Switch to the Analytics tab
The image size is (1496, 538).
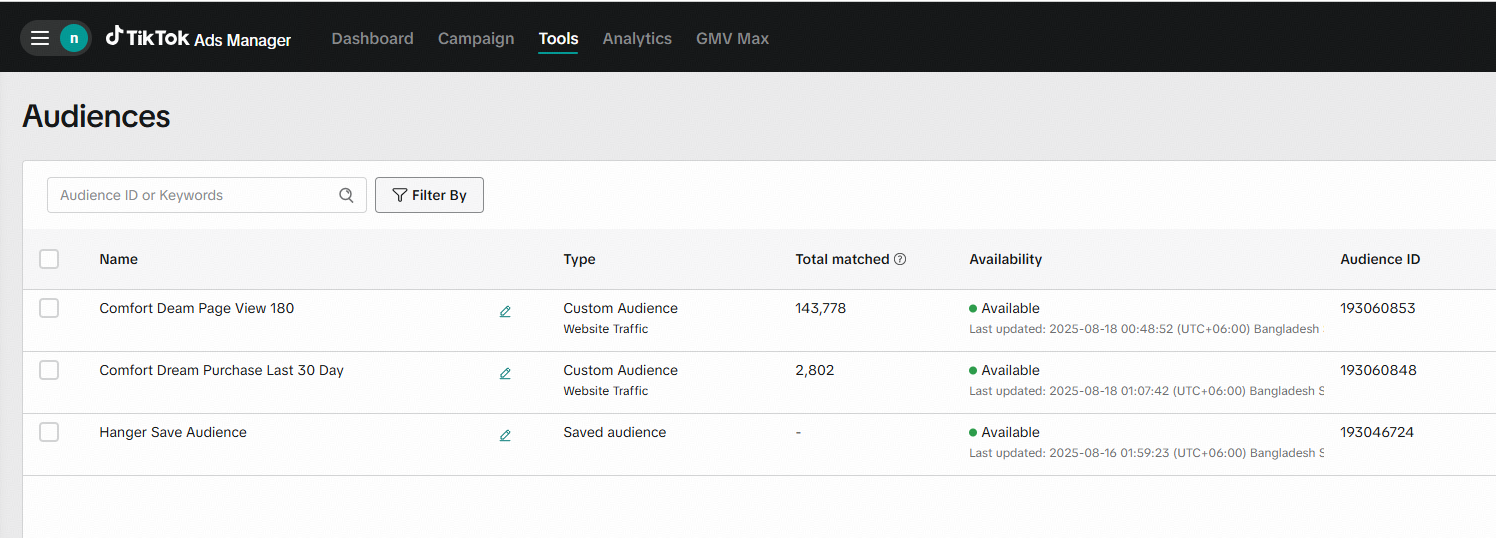(x=637, y=39)
